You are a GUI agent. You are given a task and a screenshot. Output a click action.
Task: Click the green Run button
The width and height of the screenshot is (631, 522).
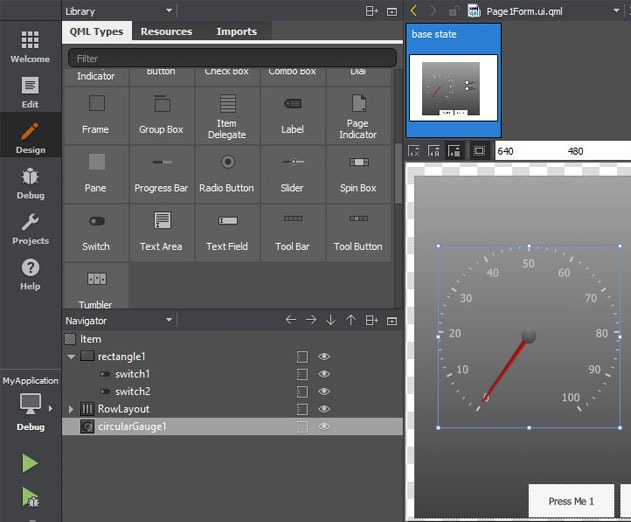pyautogui.click(x=30, y=463)
